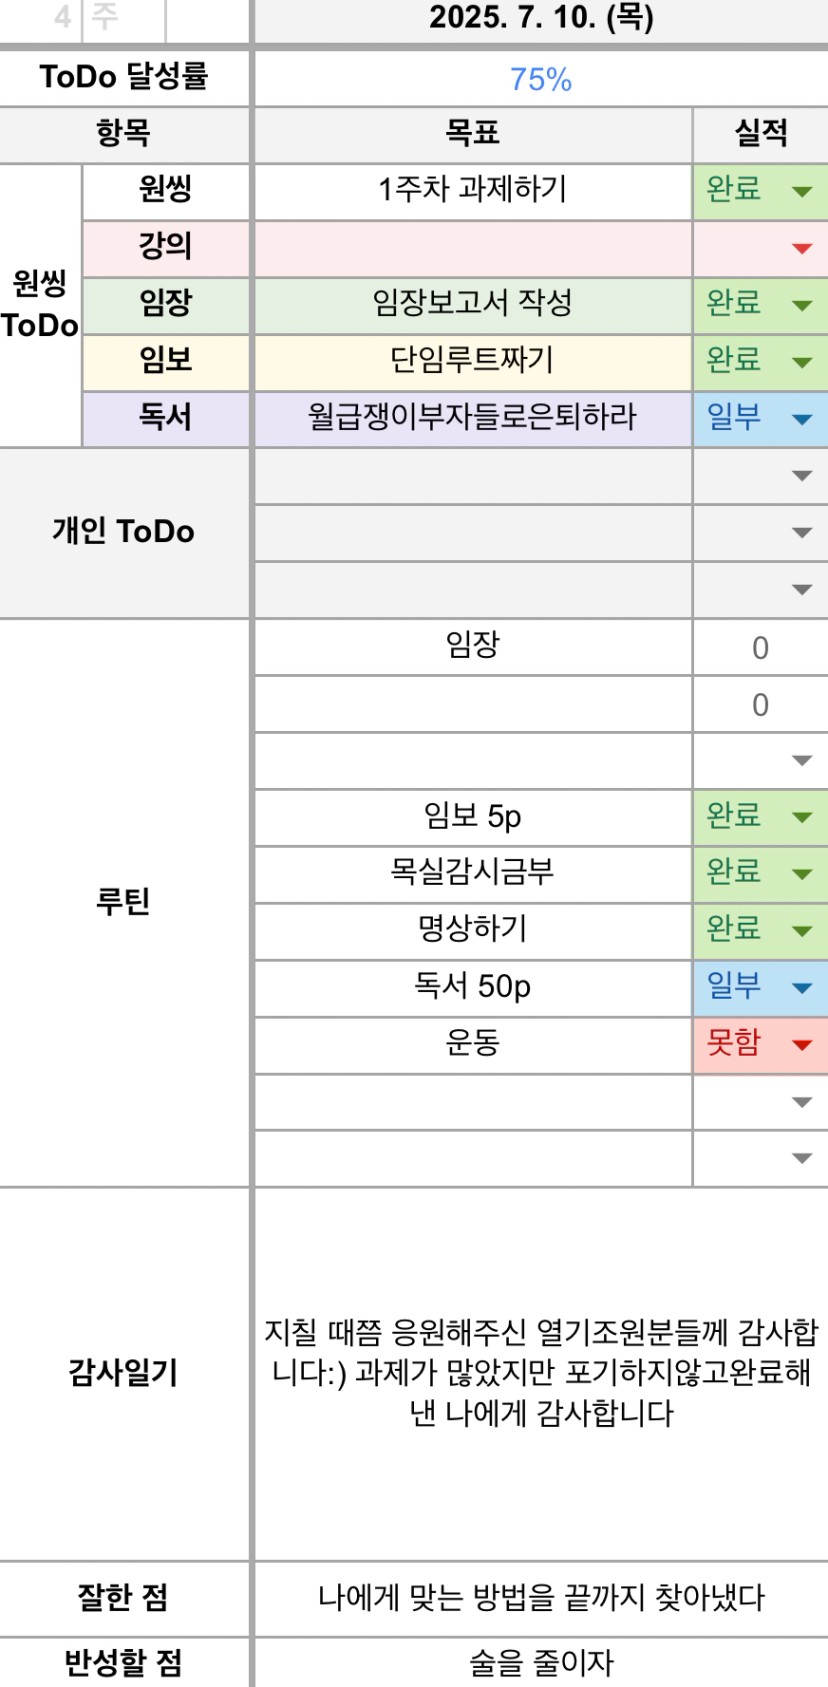Open 일부 dropdown for 월급쟁이부자들로은퇴하라
828x1687 pixels.
click(x=802, y=419)
